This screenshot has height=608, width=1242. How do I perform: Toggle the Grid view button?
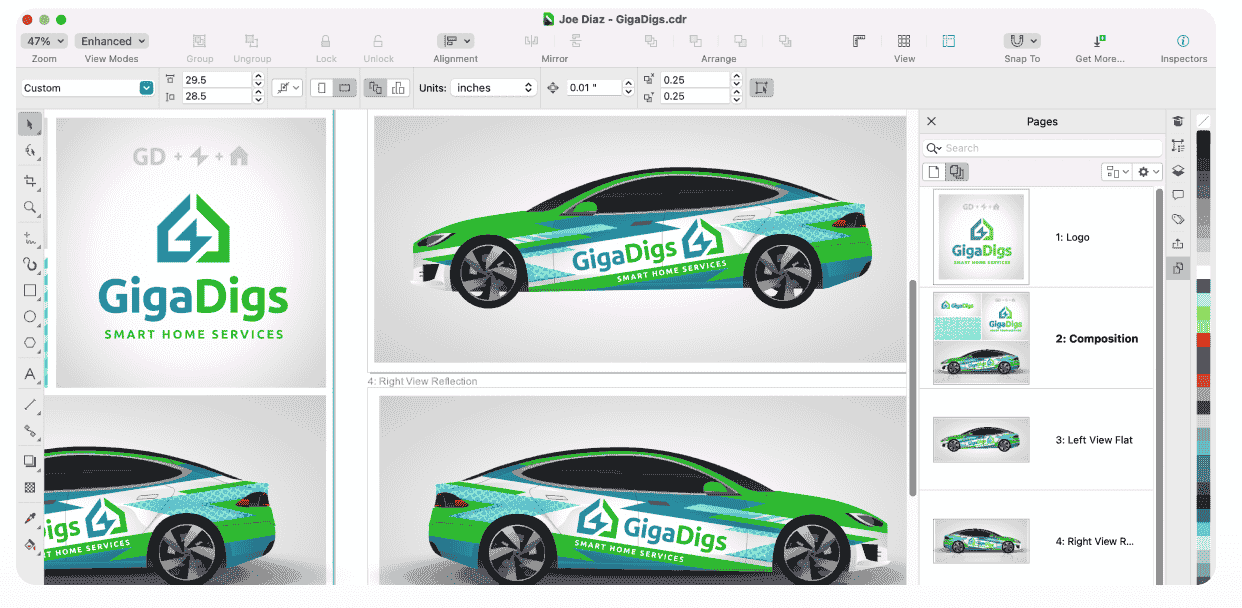pyautogui.click(x=904, y=41)
